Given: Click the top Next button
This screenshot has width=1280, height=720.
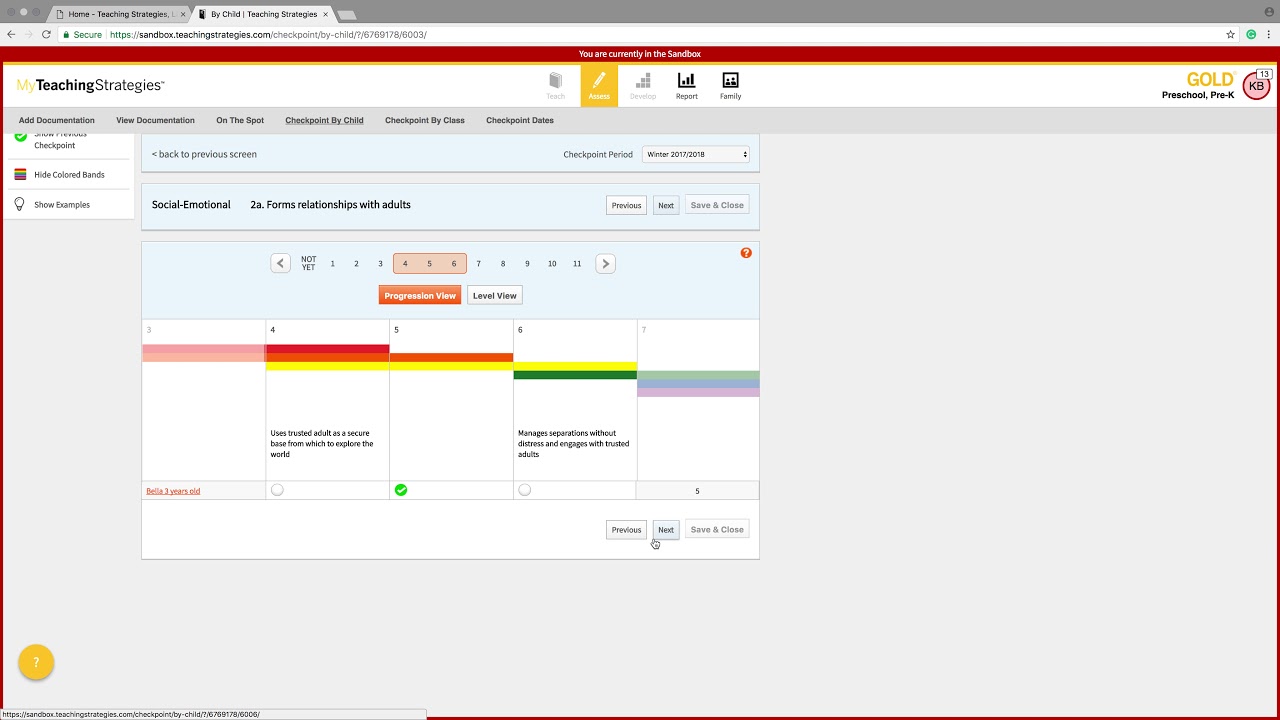Looking at the screenshot, I should point(666,205).
